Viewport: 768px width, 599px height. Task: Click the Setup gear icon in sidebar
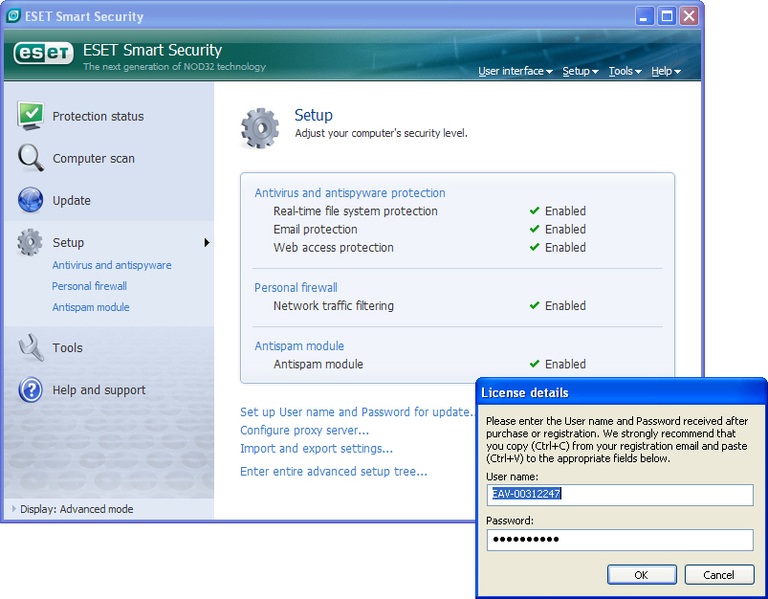(x=30, y=242)
